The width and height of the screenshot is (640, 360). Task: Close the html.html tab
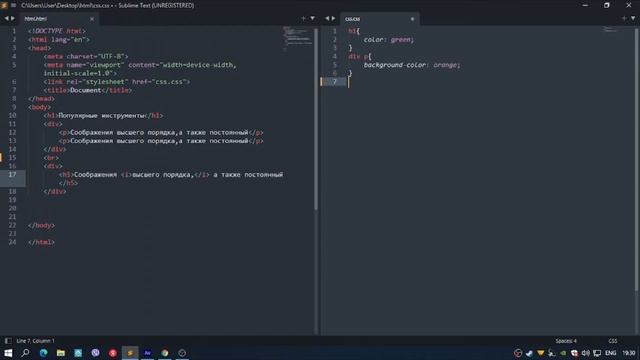(92, 19)
